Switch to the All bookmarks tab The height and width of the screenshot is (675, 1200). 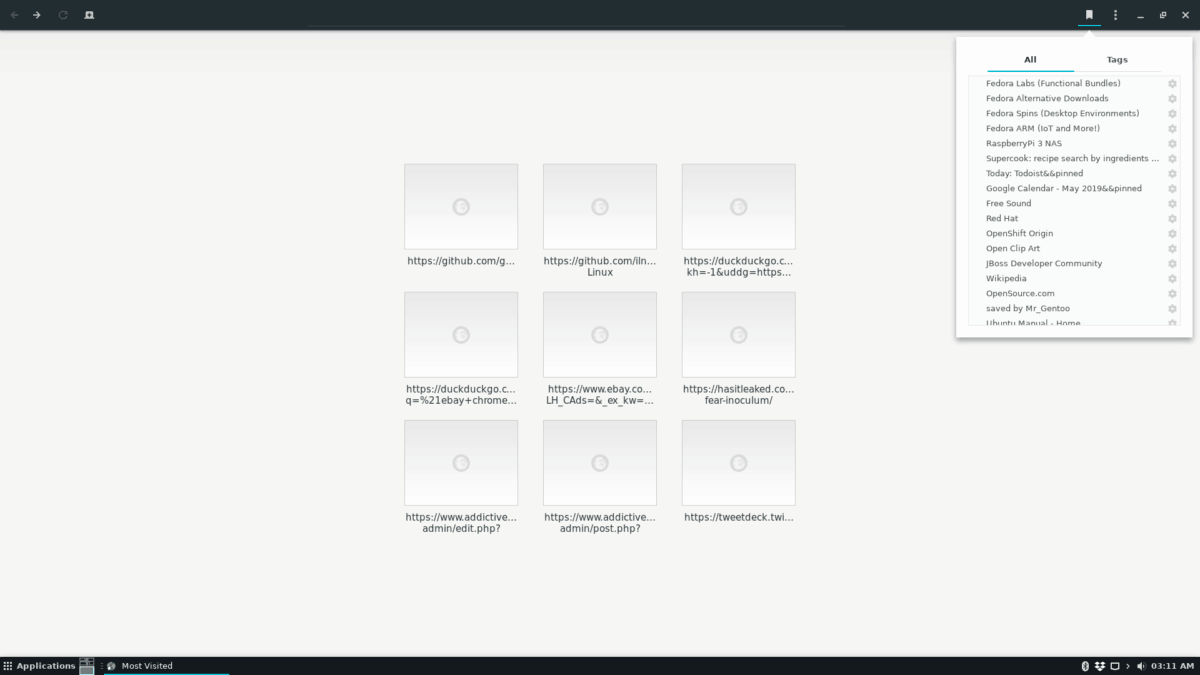point(1030,60)
